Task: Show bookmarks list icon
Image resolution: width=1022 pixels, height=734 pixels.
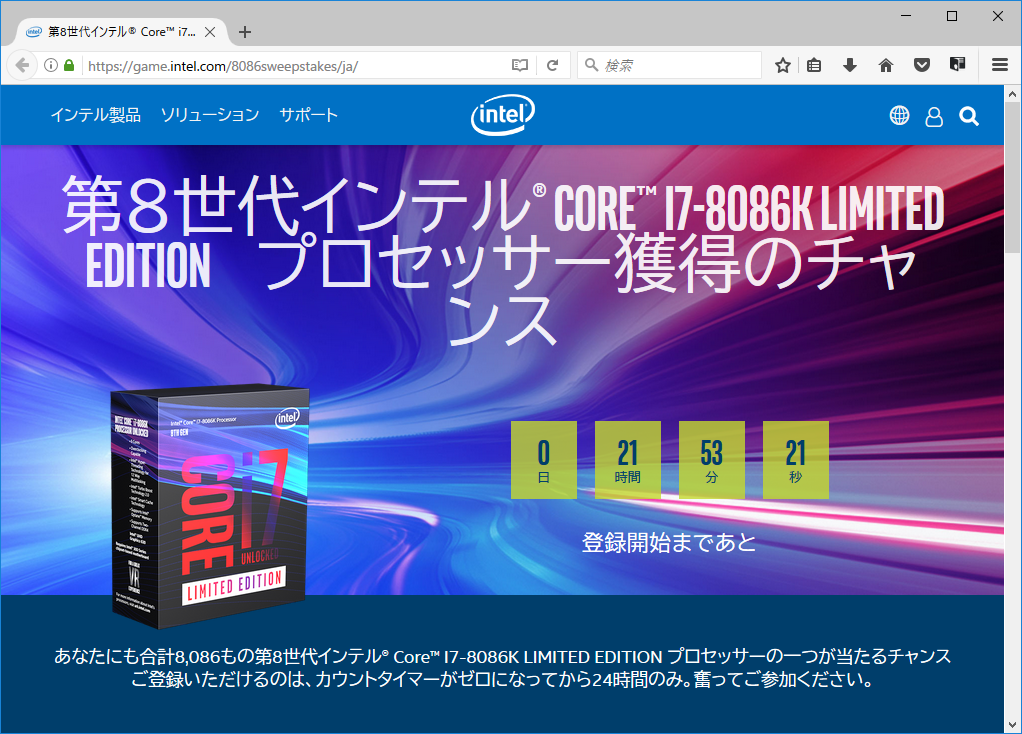Action: pos(814,65)
